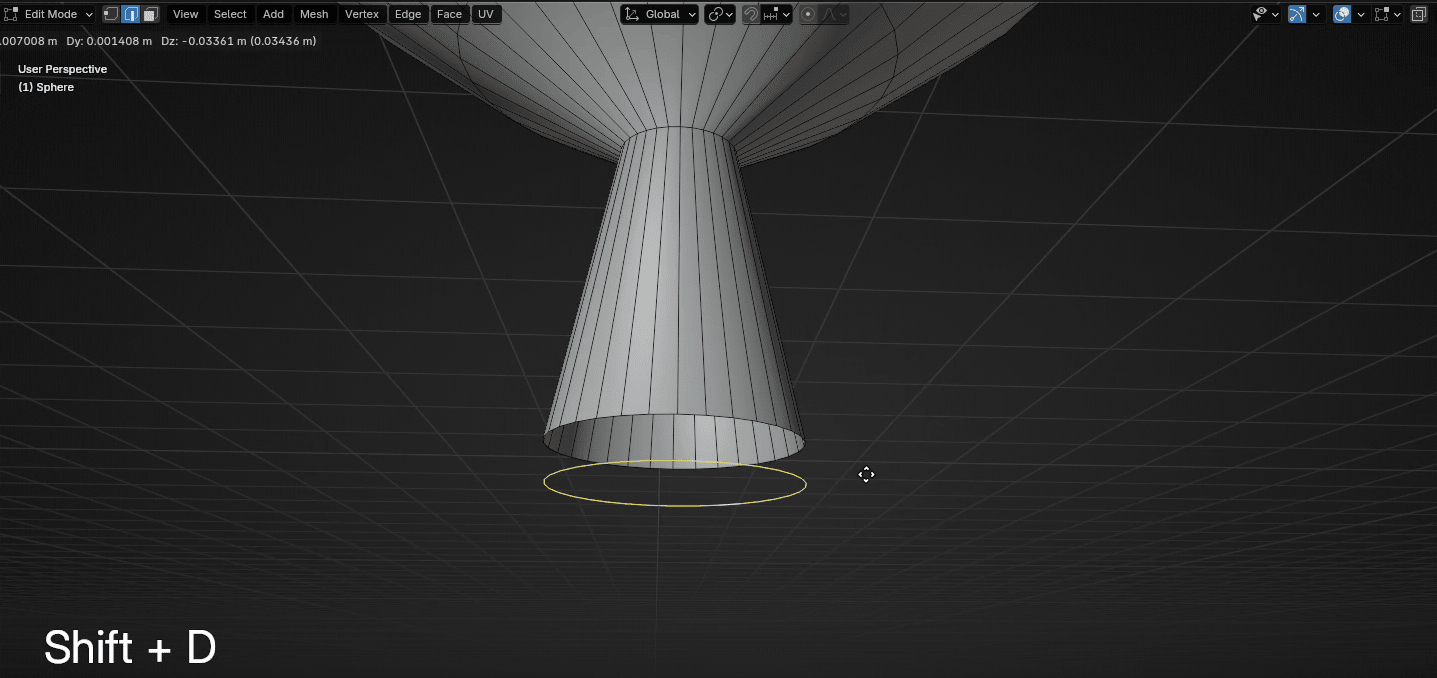Click the selectability and visibility eye icon
Screen dimensions: 1437x678
1261,14
